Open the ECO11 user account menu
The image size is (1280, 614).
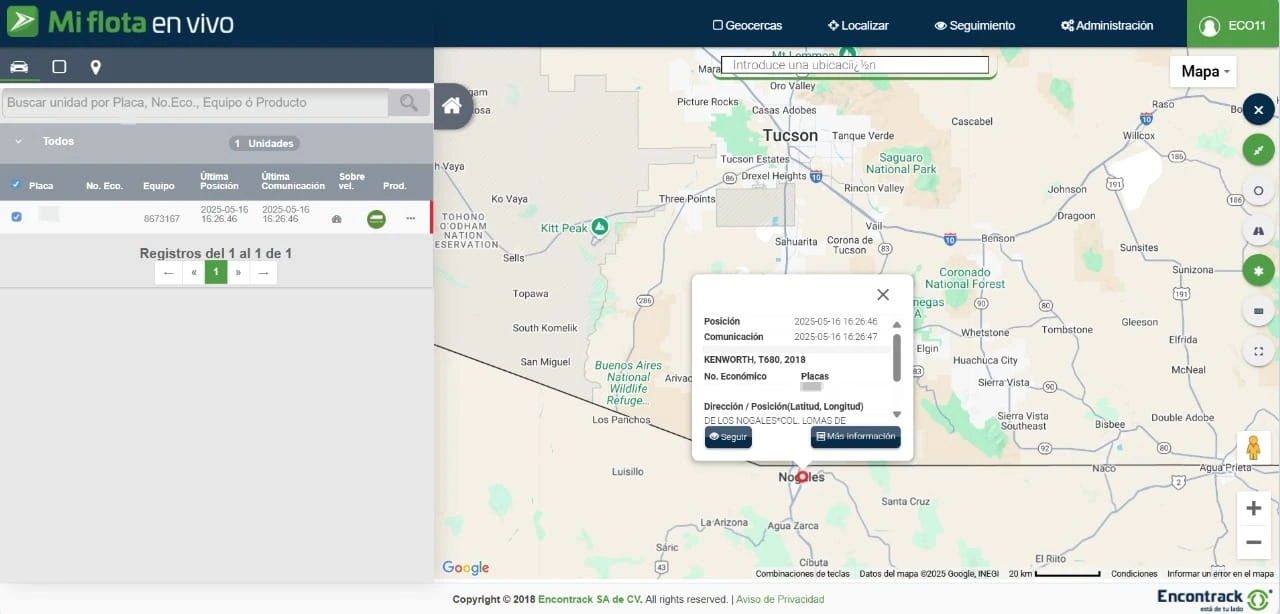[1232, 25]
